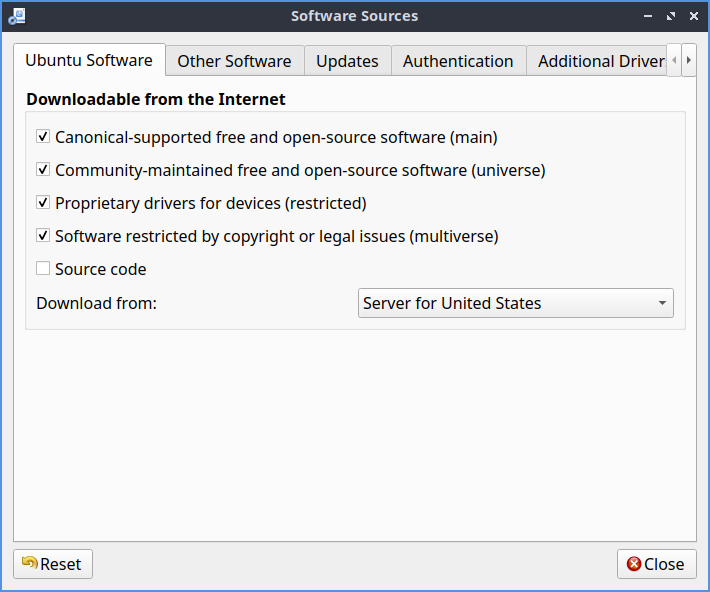
Task: Uncheck Community-maintained software (universe)
Action: click(x=43, y=170)
